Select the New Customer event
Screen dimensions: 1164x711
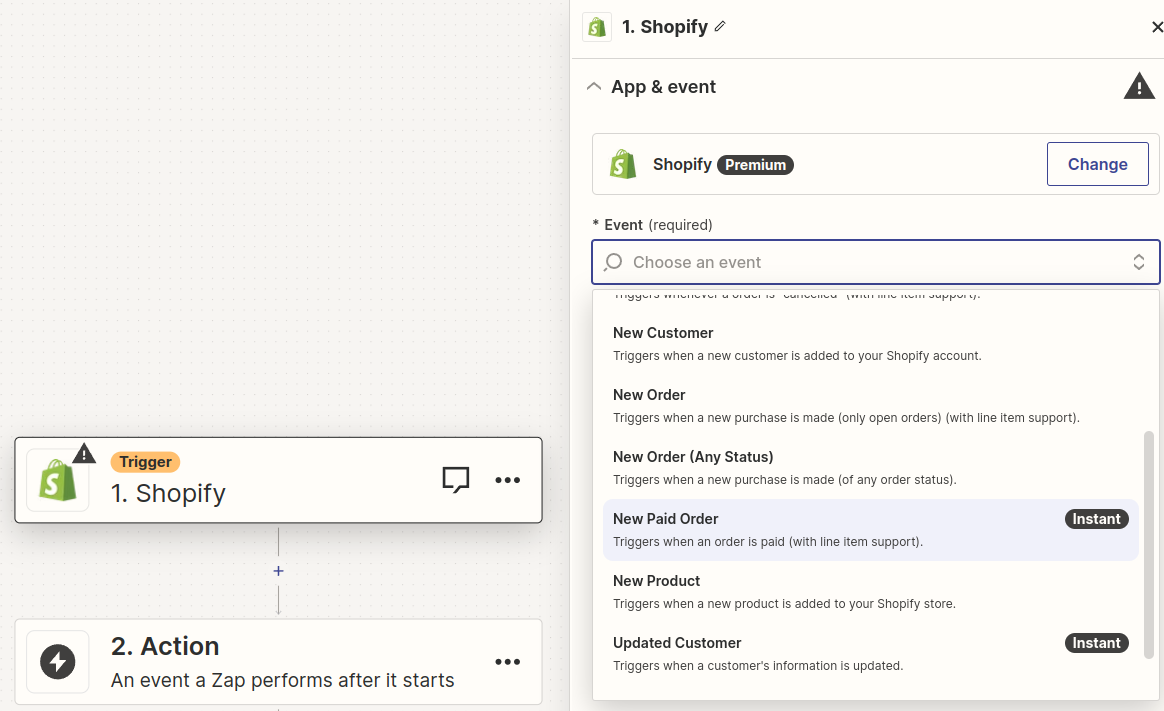coord(870,344)
